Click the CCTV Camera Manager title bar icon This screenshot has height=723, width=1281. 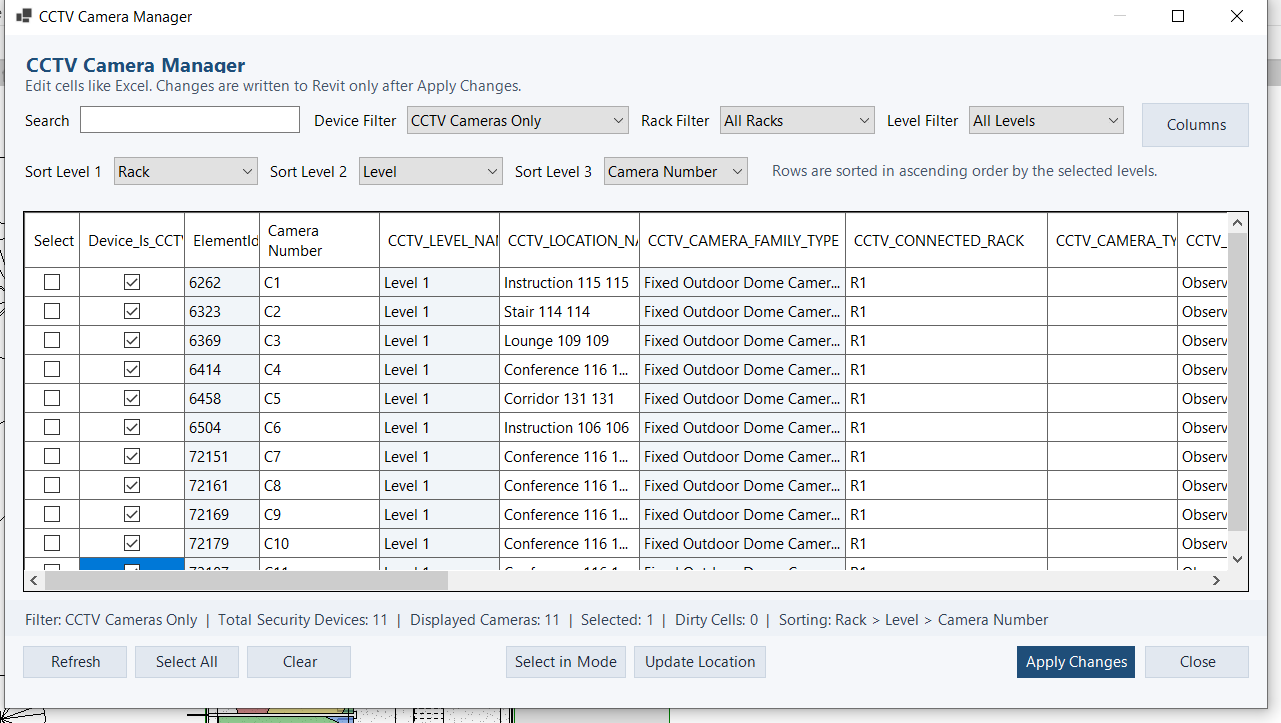[x=24, y=17]
